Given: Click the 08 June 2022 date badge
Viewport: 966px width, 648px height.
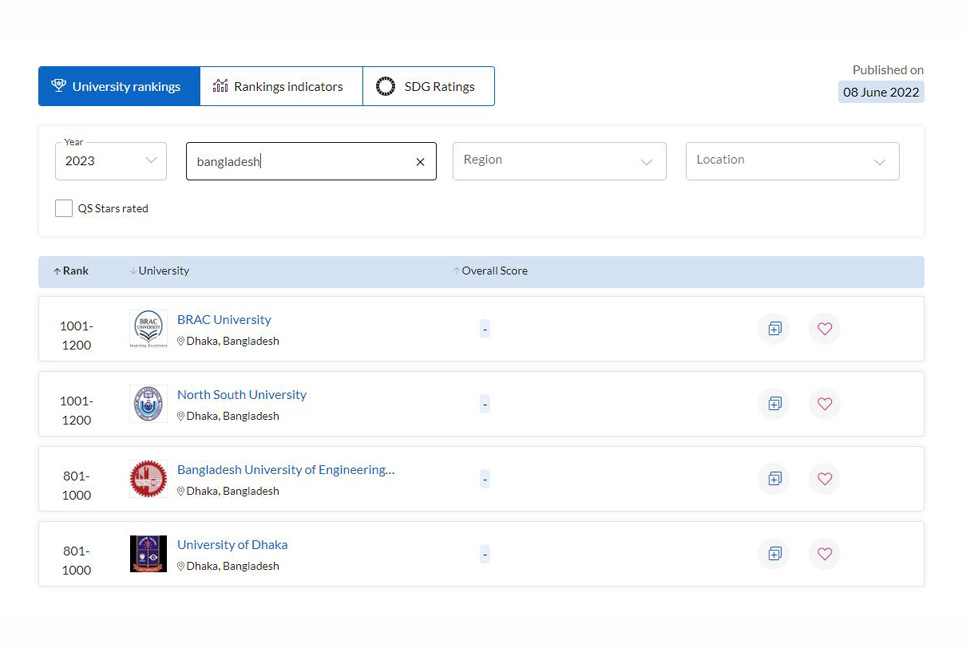Looking at the screenshot, I should 881,92.
